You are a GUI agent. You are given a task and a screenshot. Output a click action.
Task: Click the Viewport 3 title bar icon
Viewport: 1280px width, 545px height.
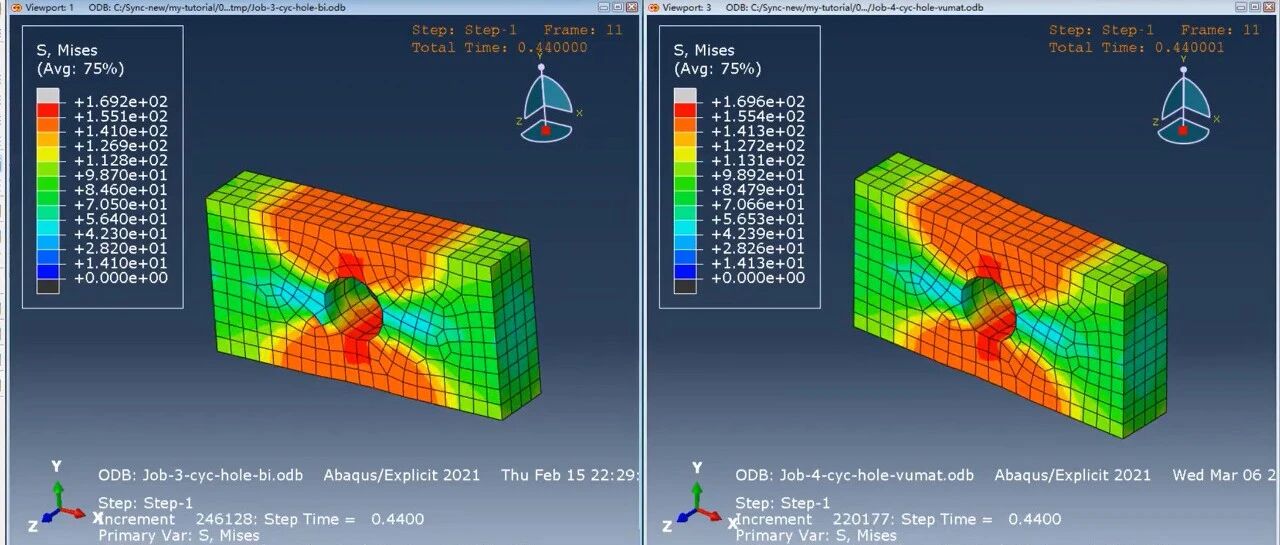click(654, 8)
